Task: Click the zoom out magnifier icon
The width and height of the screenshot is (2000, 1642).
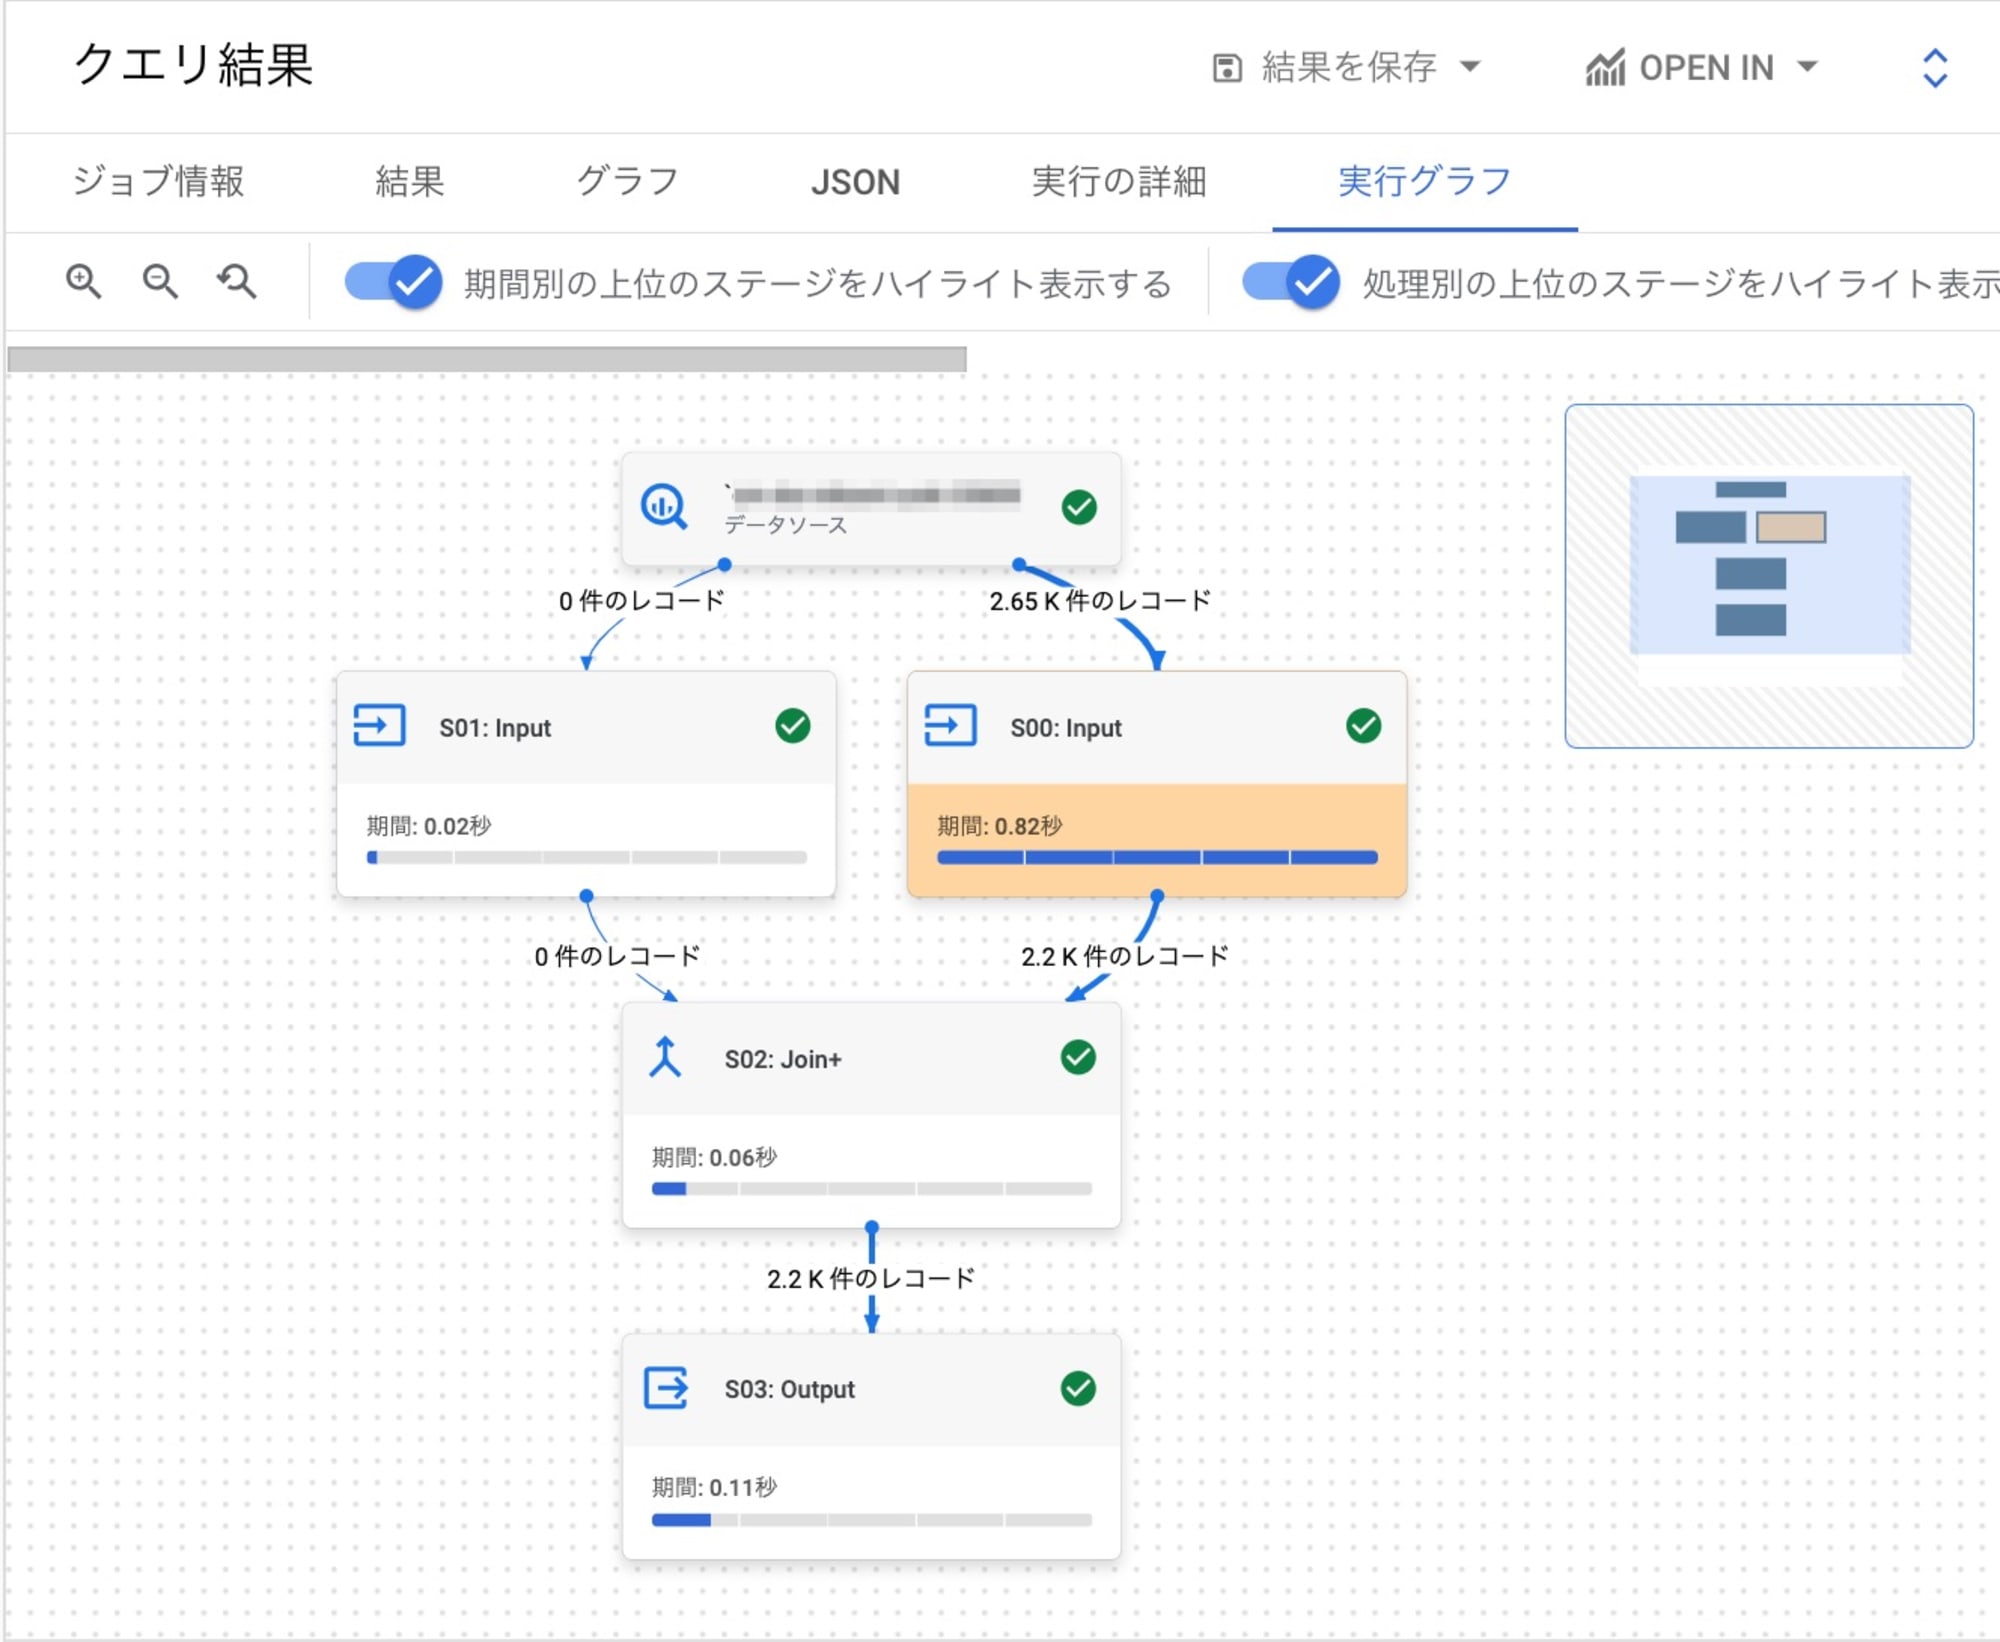Action: point(163,281)
